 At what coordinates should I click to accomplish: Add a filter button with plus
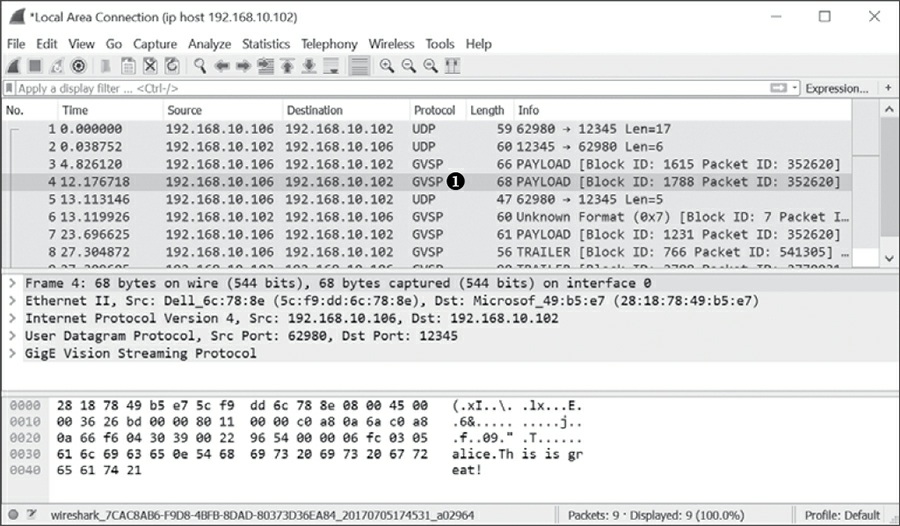click(x=888, y=88)
